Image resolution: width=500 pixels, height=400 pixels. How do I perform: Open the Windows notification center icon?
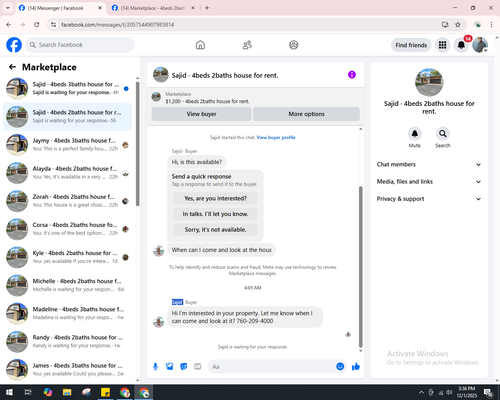(x=489, y=392)
